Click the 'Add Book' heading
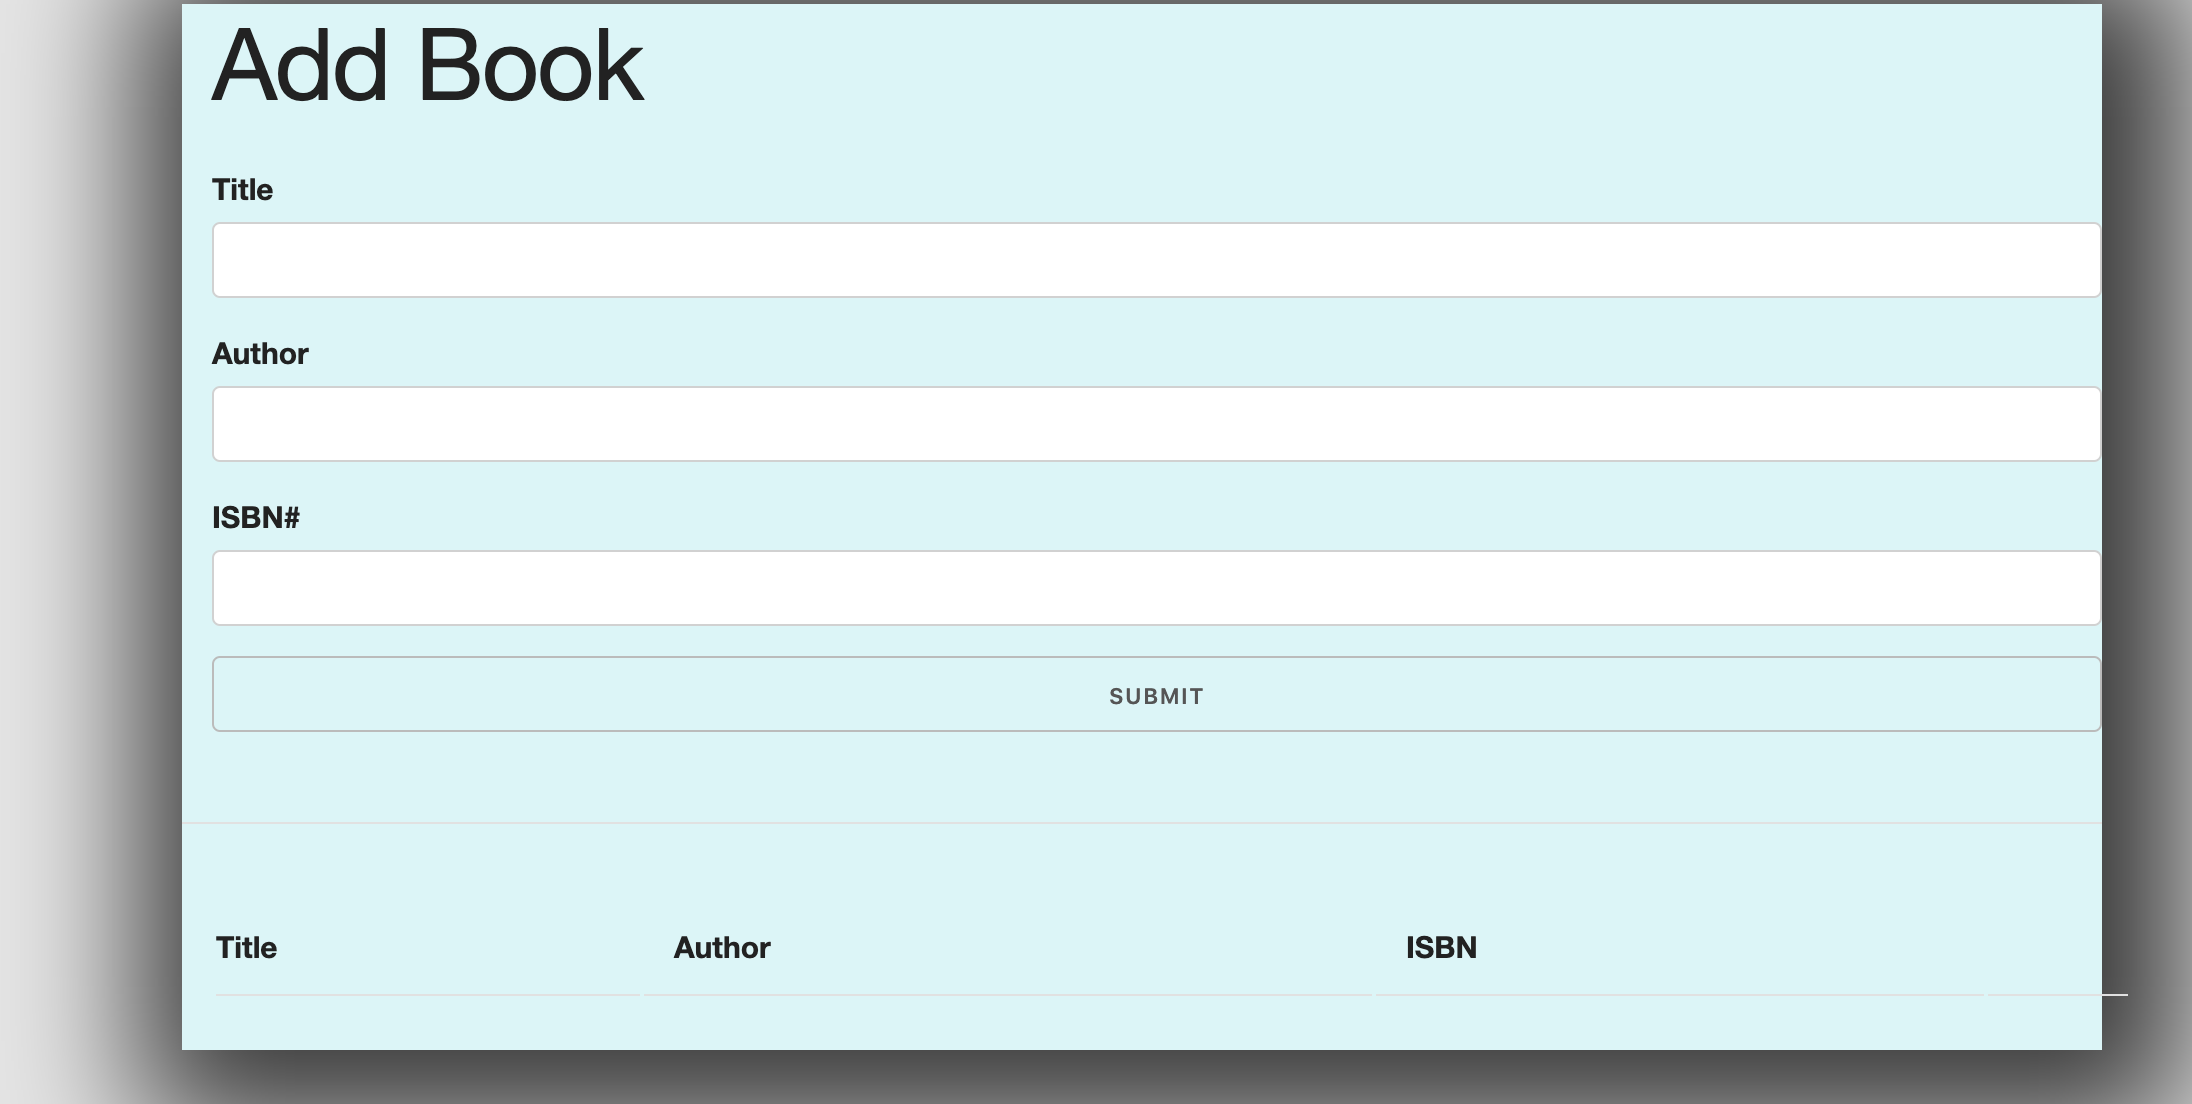The image size is (2192, 1104). coord(427,66)
